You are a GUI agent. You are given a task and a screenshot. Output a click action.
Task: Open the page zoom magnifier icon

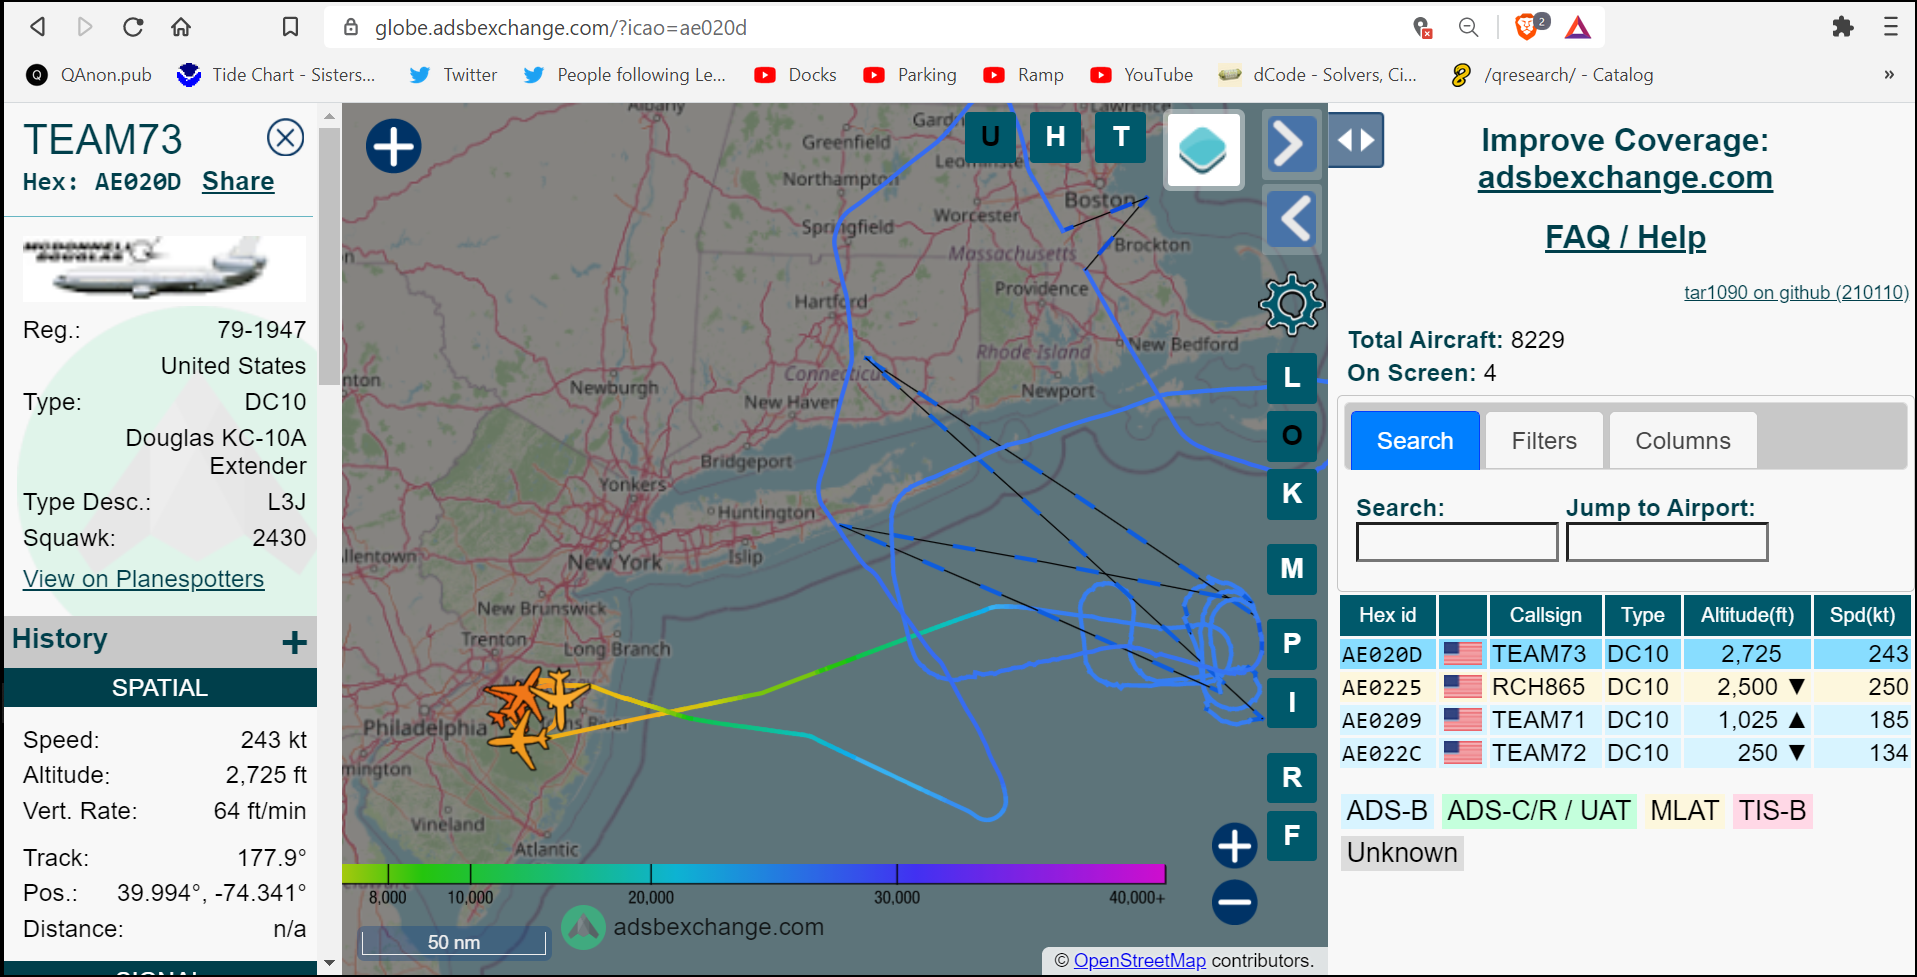click(x=1468, y=27)
